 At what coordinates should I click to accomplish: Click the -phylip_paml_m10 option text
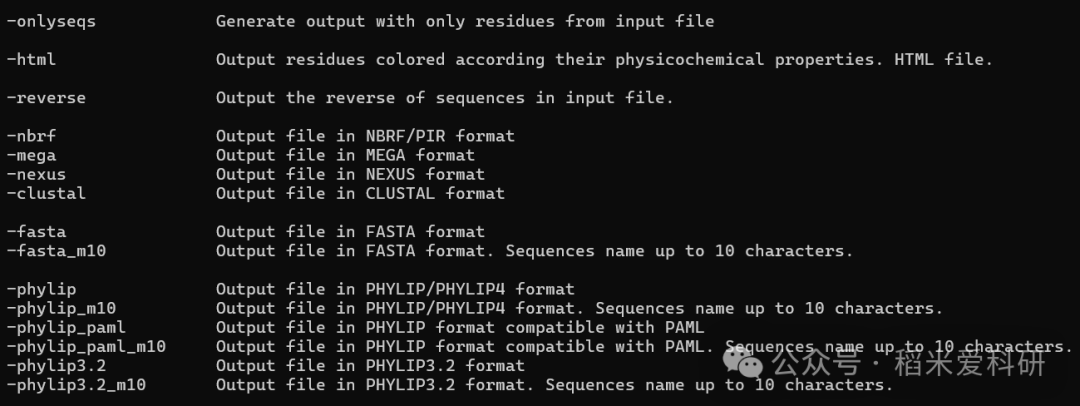(x=86, y=347)
